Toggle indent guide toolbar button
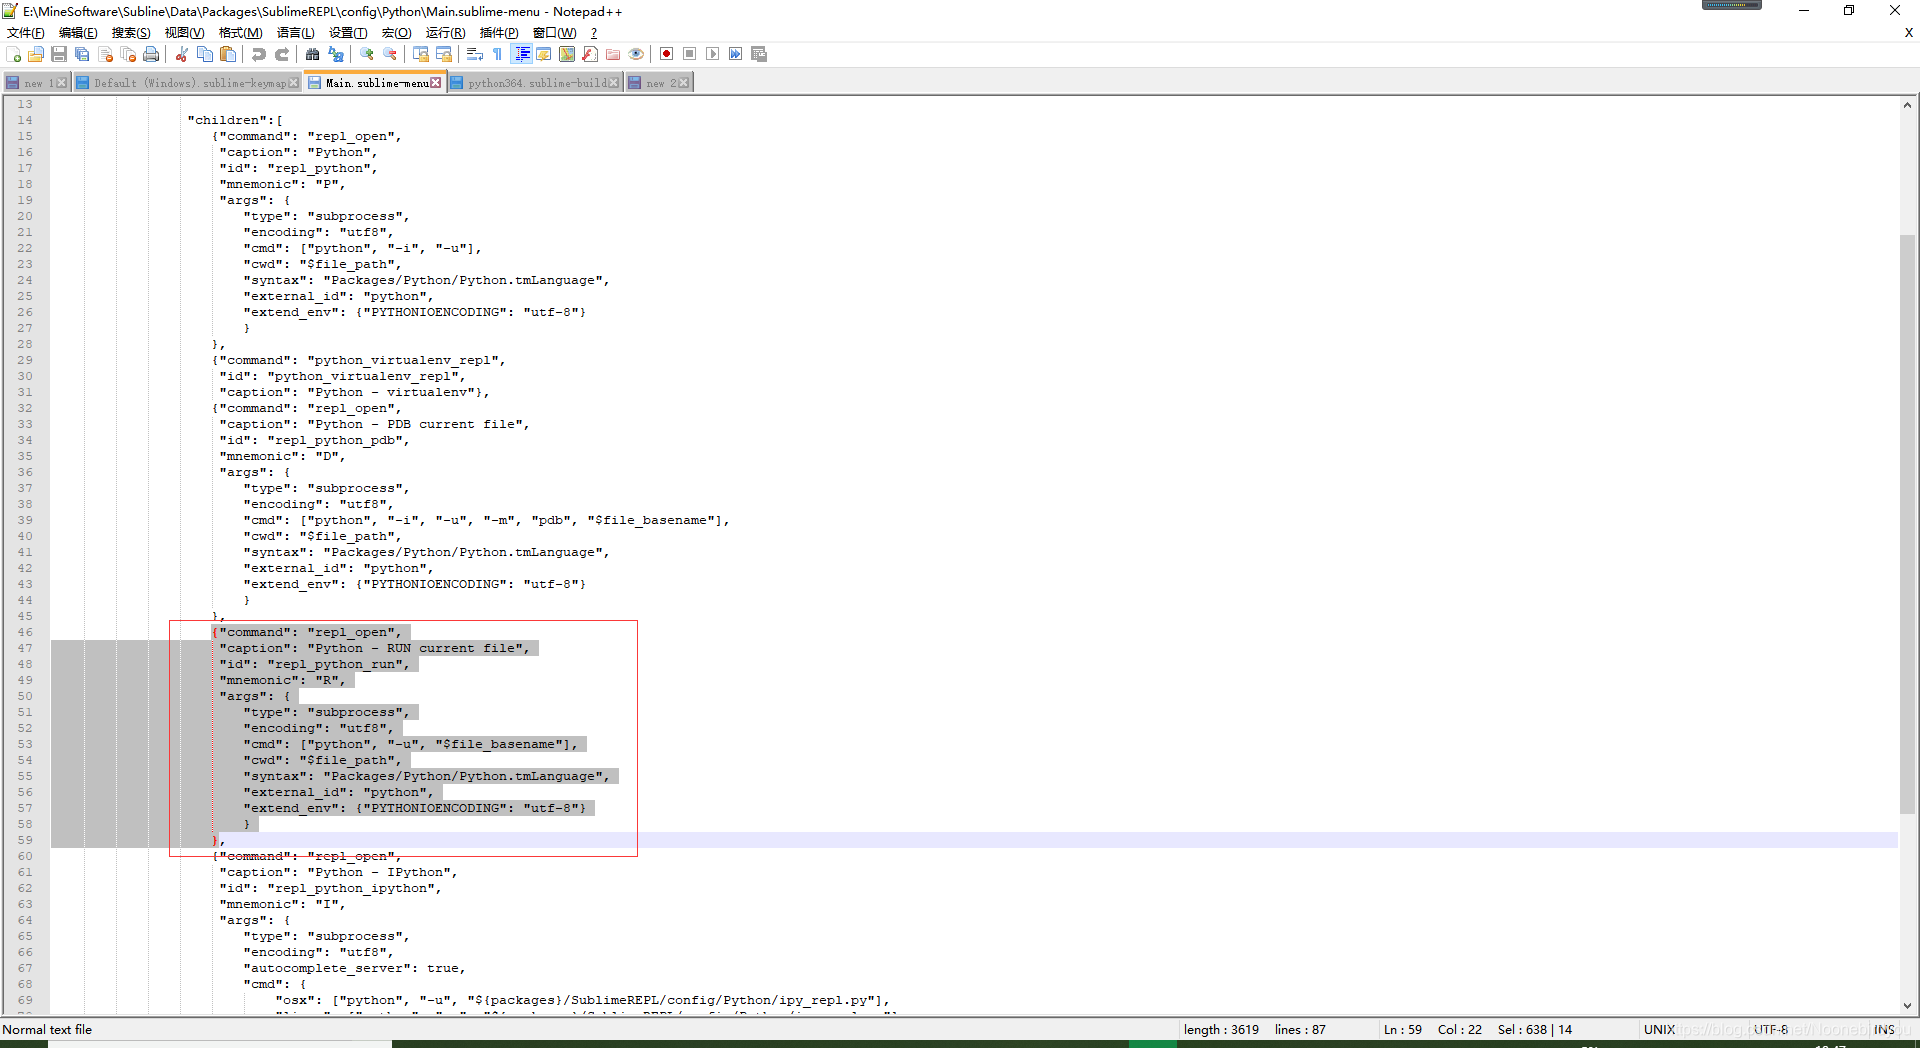The image size is (1920, 1048). [521, 54]
